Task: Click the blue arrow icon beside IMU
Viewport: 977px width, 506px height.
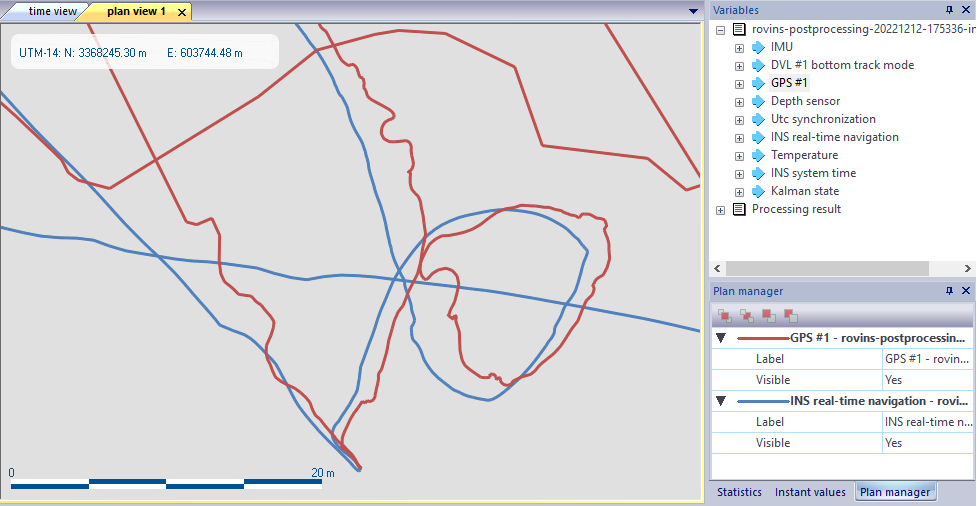Action: [x=757, y=47]
